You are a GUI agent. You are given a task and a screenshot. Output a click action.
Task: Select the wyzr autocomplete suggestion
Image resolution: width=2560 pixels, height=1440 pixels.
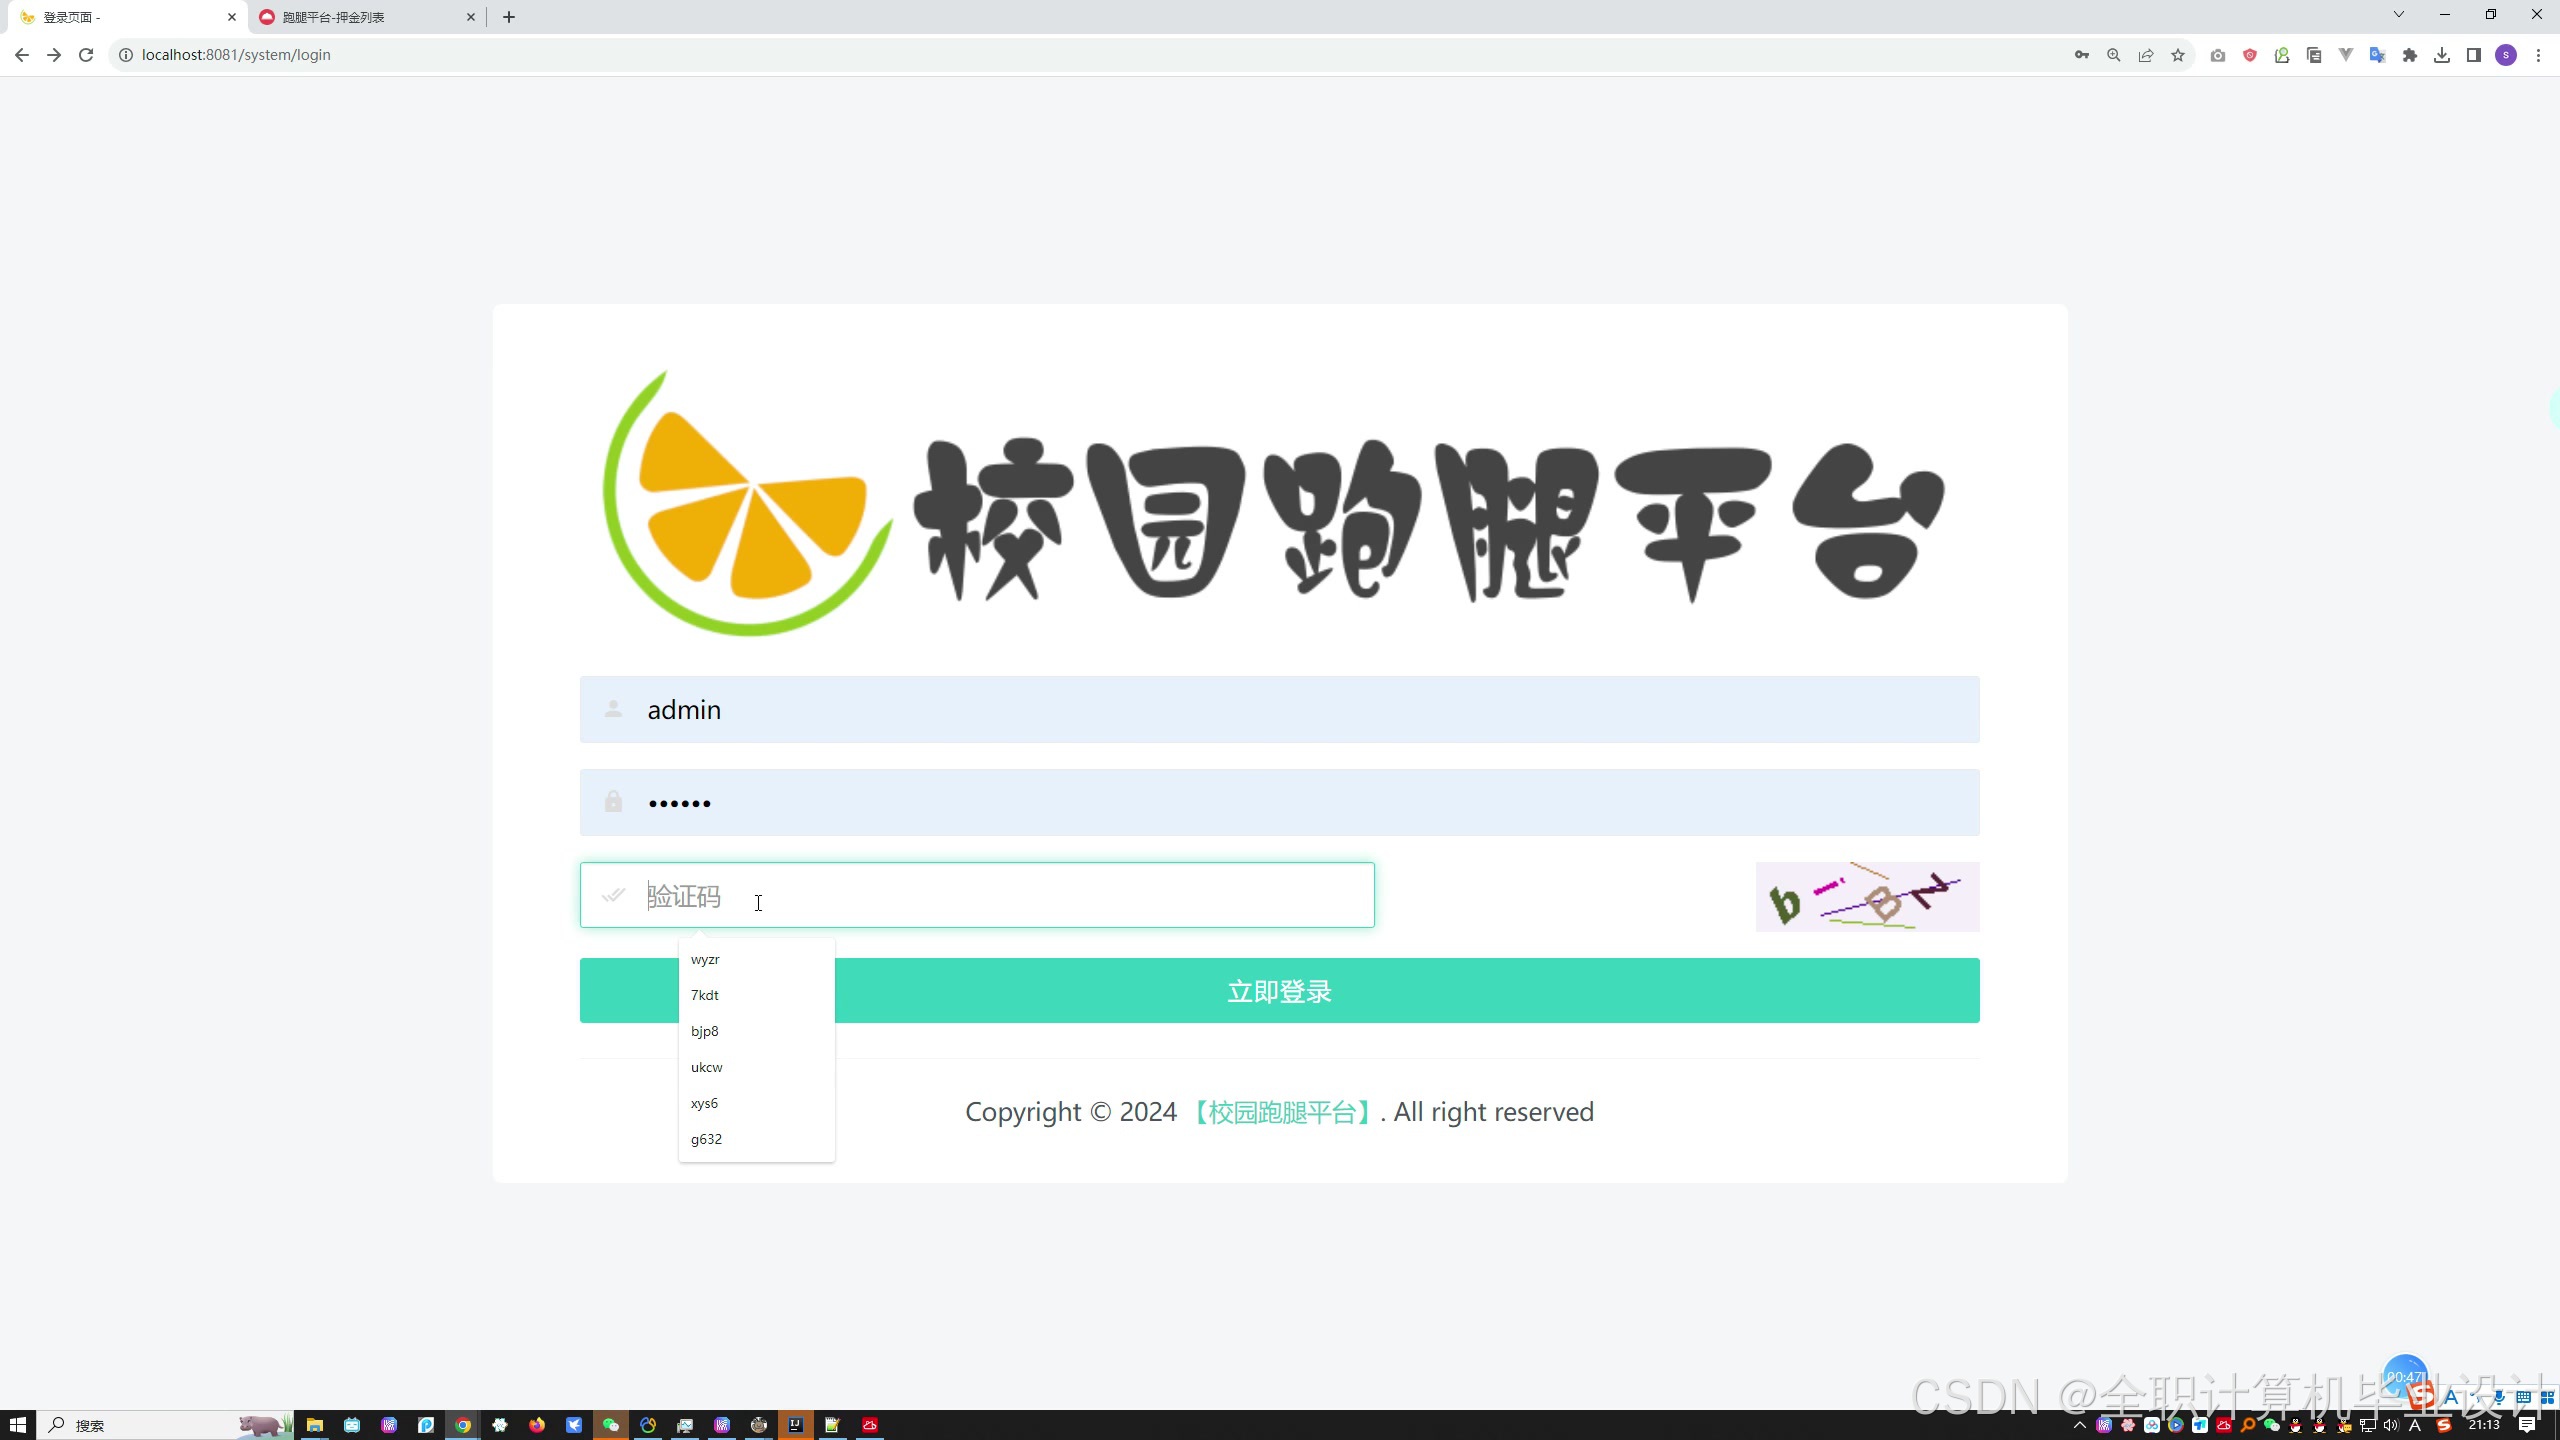point(706,960)
